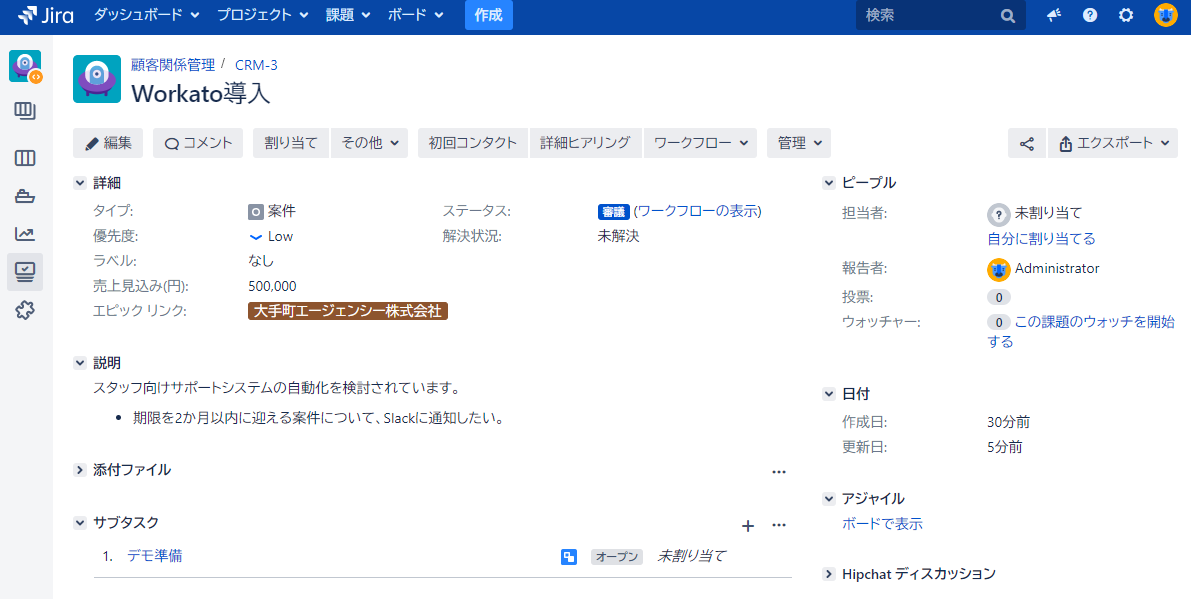Screen dimensions: 1191x599
Task: Expand the Hipchat ディスカッション section
Action: point(829,575)
